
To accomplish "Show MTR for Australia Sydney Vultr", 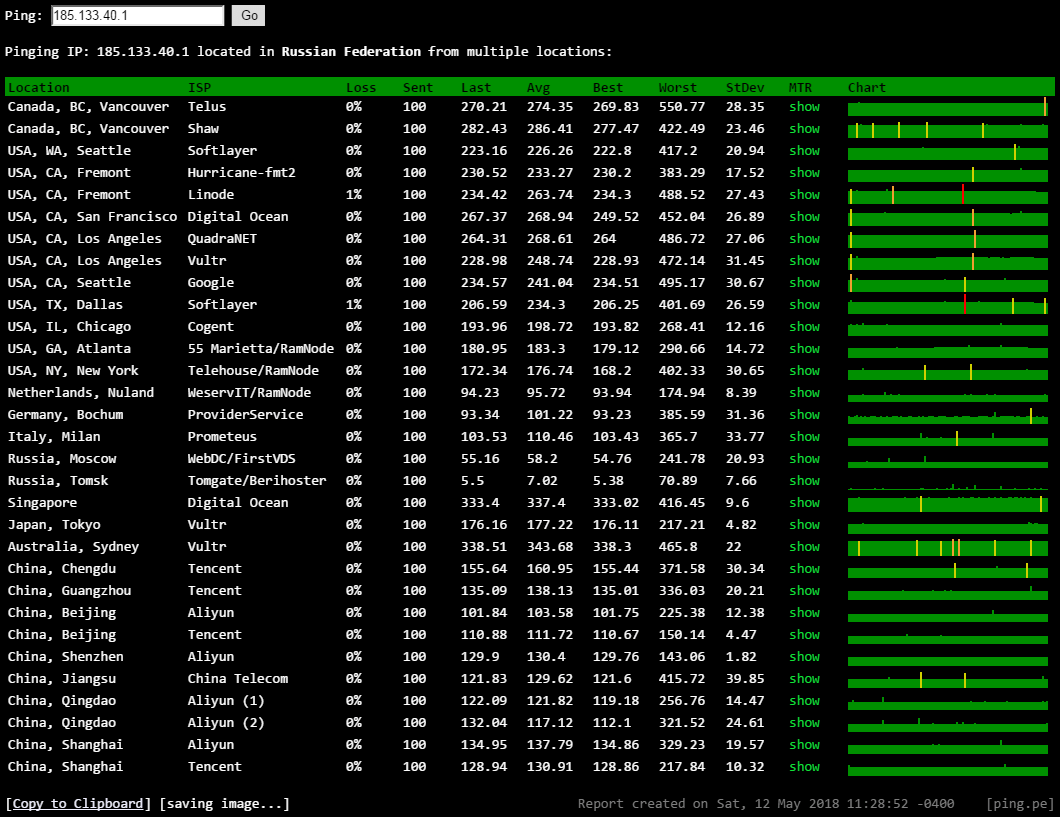I will [x=804, y=547].
